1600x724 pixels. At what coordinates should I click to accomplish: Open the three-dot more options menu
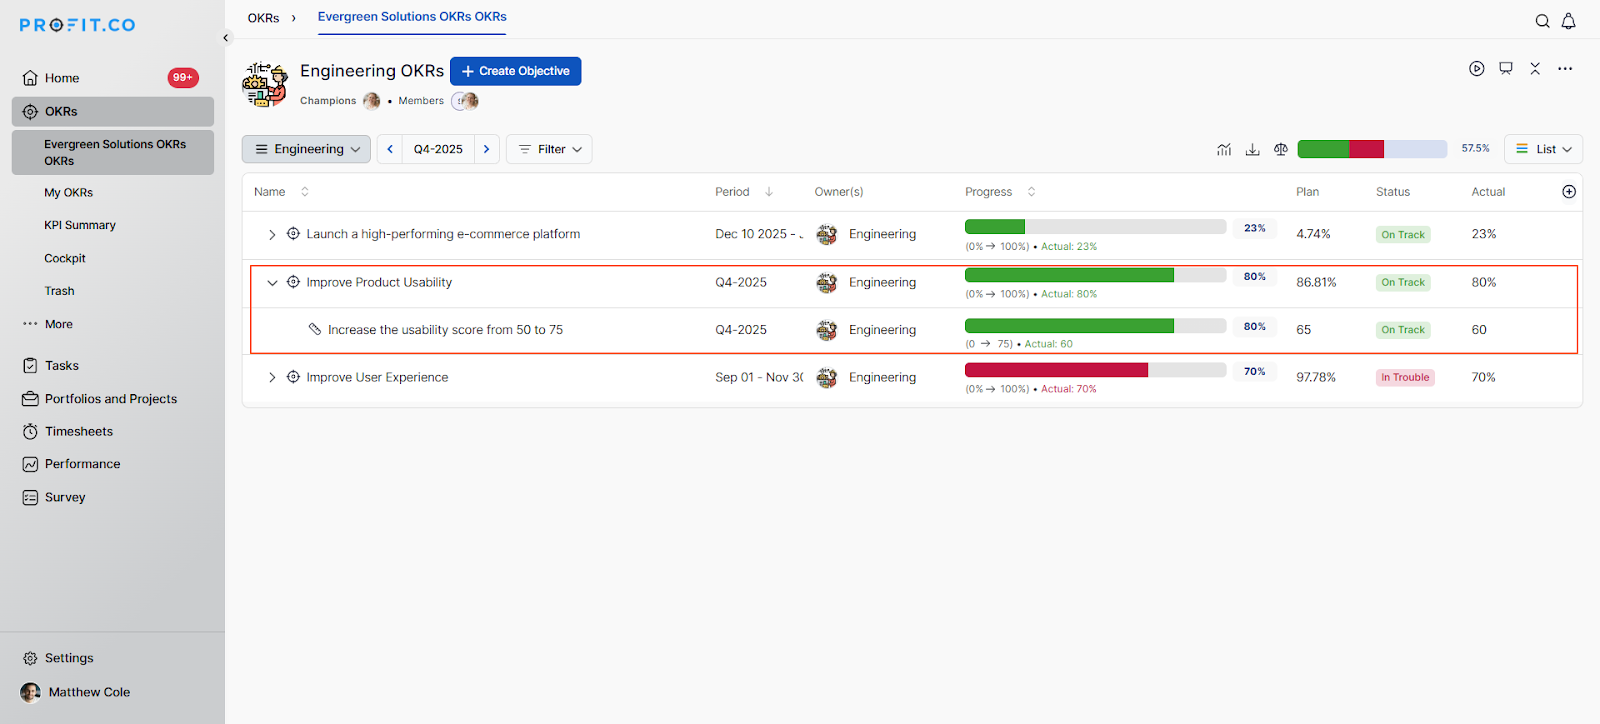(1565, 69)
